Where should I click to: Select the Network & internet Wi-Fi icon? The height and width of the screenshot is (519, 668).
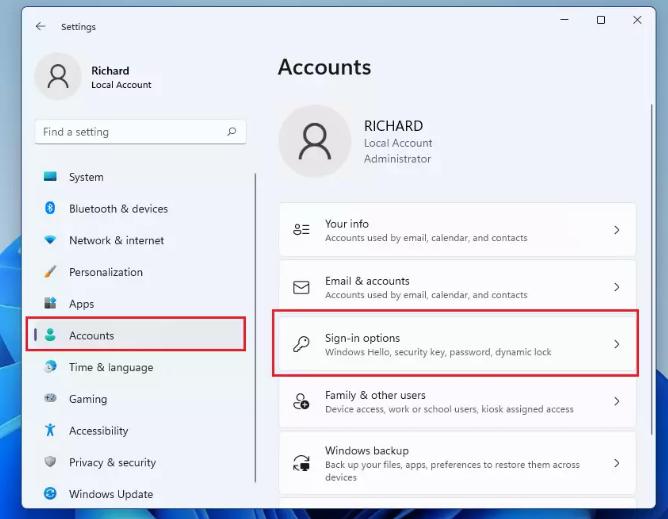pyautogui.click(x=50, y=240)
